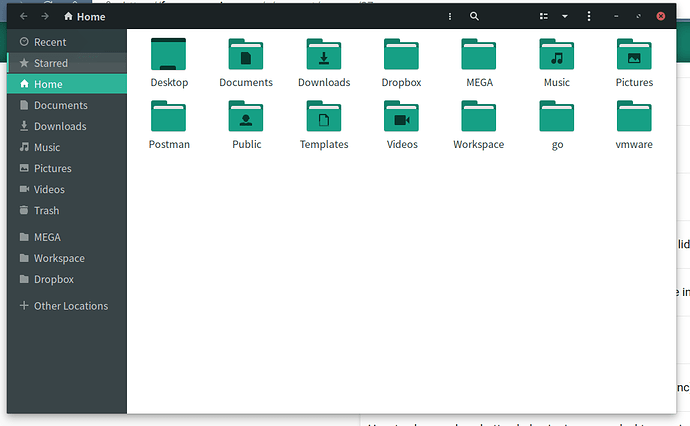
Task: Open the Downloads folder in the grid
Action: point(324,54)
